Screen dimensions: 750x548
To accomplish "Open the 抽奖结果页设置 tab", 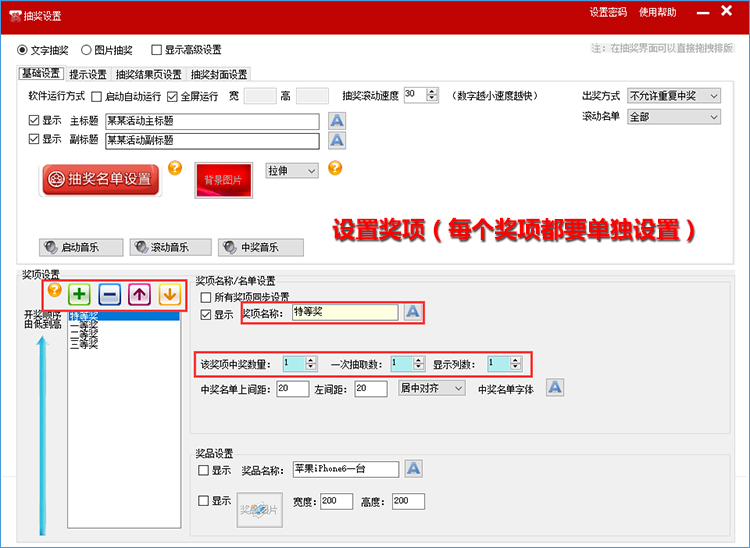I will click(x=148, y=74).
